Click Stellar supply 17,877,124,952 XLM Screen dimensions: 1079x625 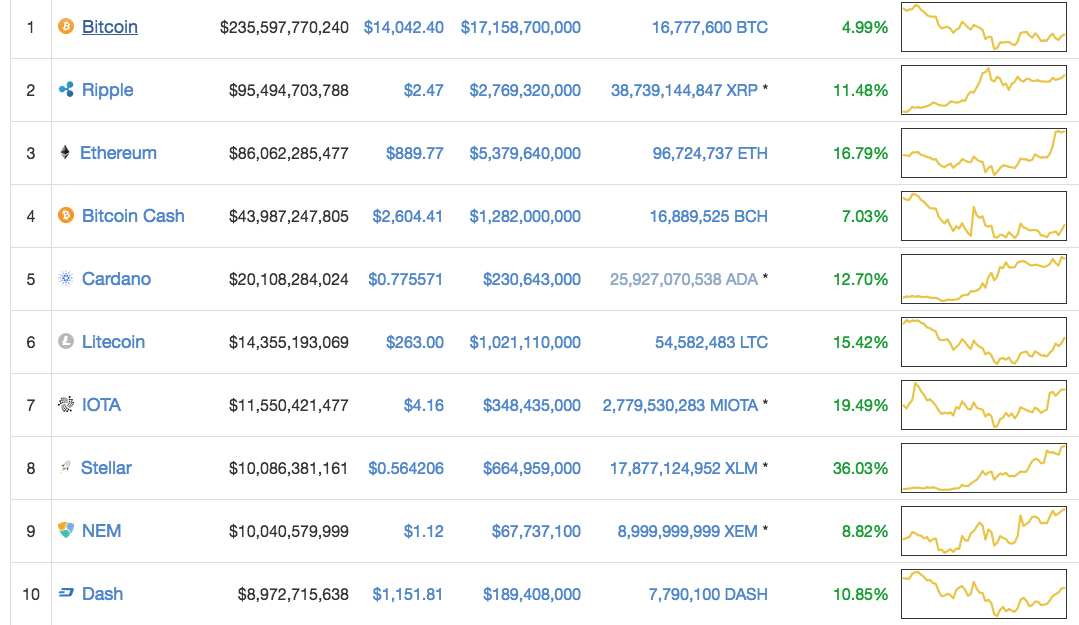tap(683, 468)
